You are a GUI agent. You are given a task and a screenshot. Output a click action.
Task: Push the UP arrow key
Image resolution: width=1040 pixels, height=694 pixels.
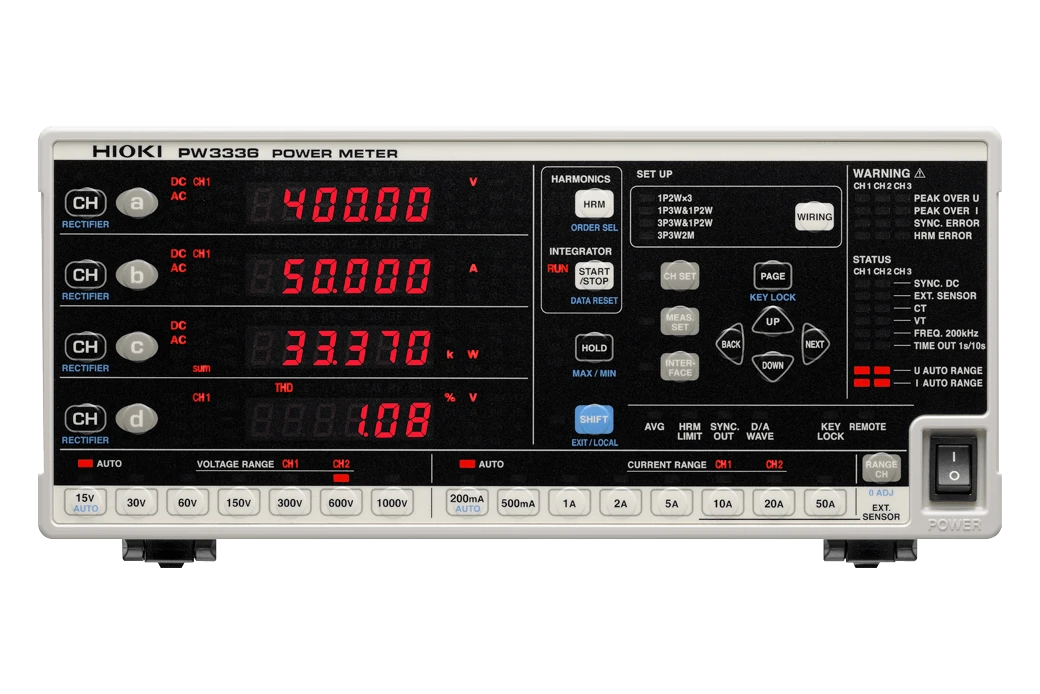pos(773,321)
